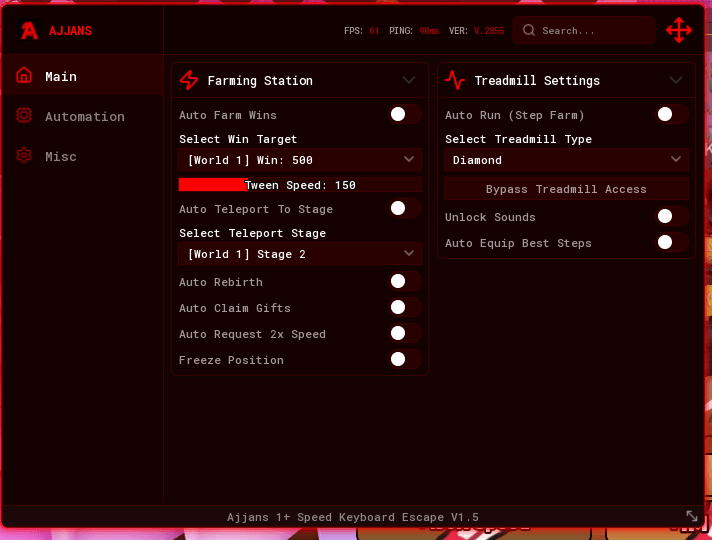Image resolution: width=712 pixels, height=540 pixels.
Task: Enable the Auto Farm Wins toggle
Action: [x=405, y=114]
